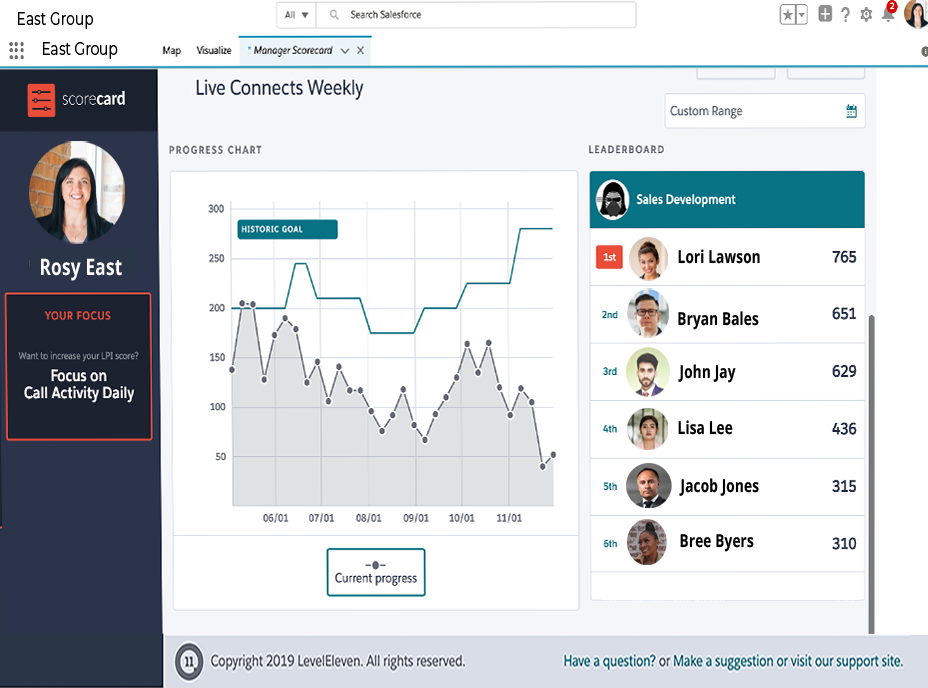Go to the Map tab
Image resolution: width=928 pixels, height=688 pixels.
click(172, 51)
